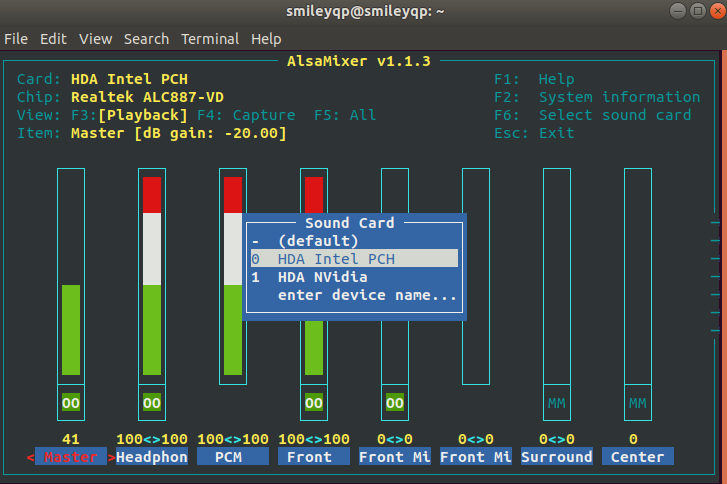This screenshot has width=727, height=484.
Task: Click the AlsaMixer v1.1.3 title
Action: 359,61
